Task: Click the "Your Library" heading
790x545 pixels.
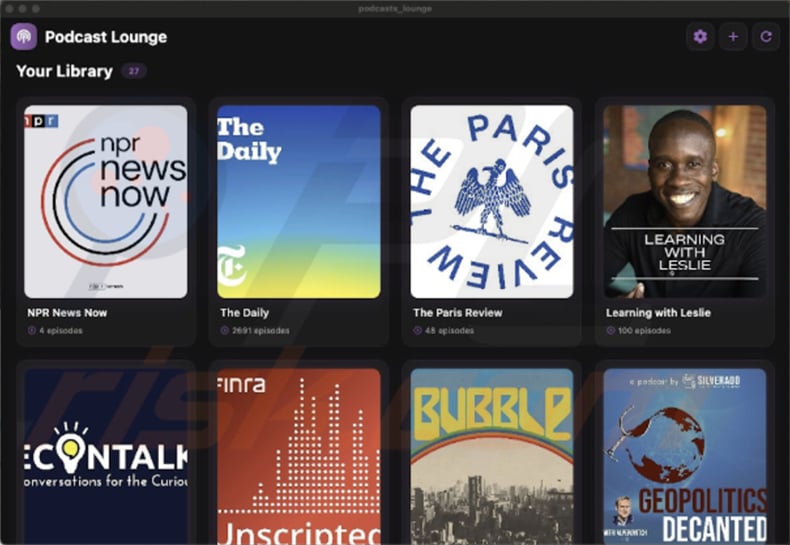Action: pos(64,71)
